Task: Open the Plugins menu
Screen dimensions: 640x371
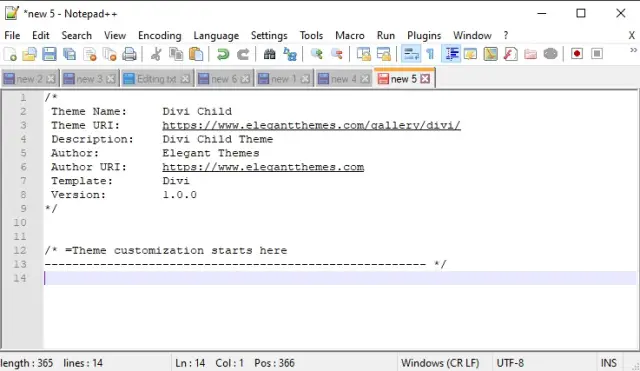Action: 424,36
